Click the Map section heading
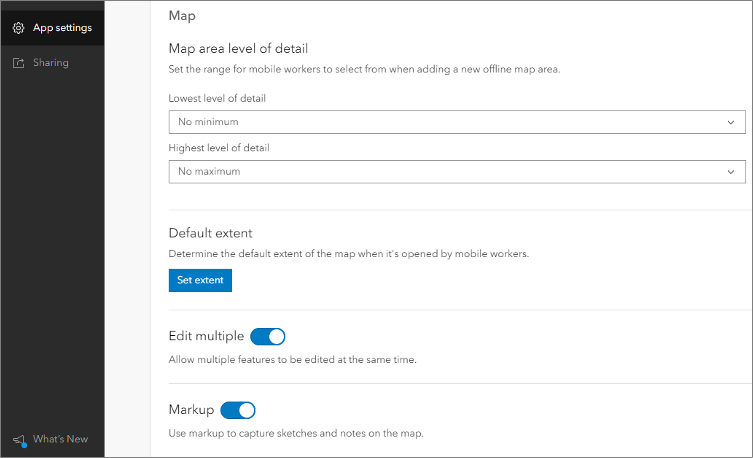Image resolution: width=753 pixels, height=458 pixels. 182,16
